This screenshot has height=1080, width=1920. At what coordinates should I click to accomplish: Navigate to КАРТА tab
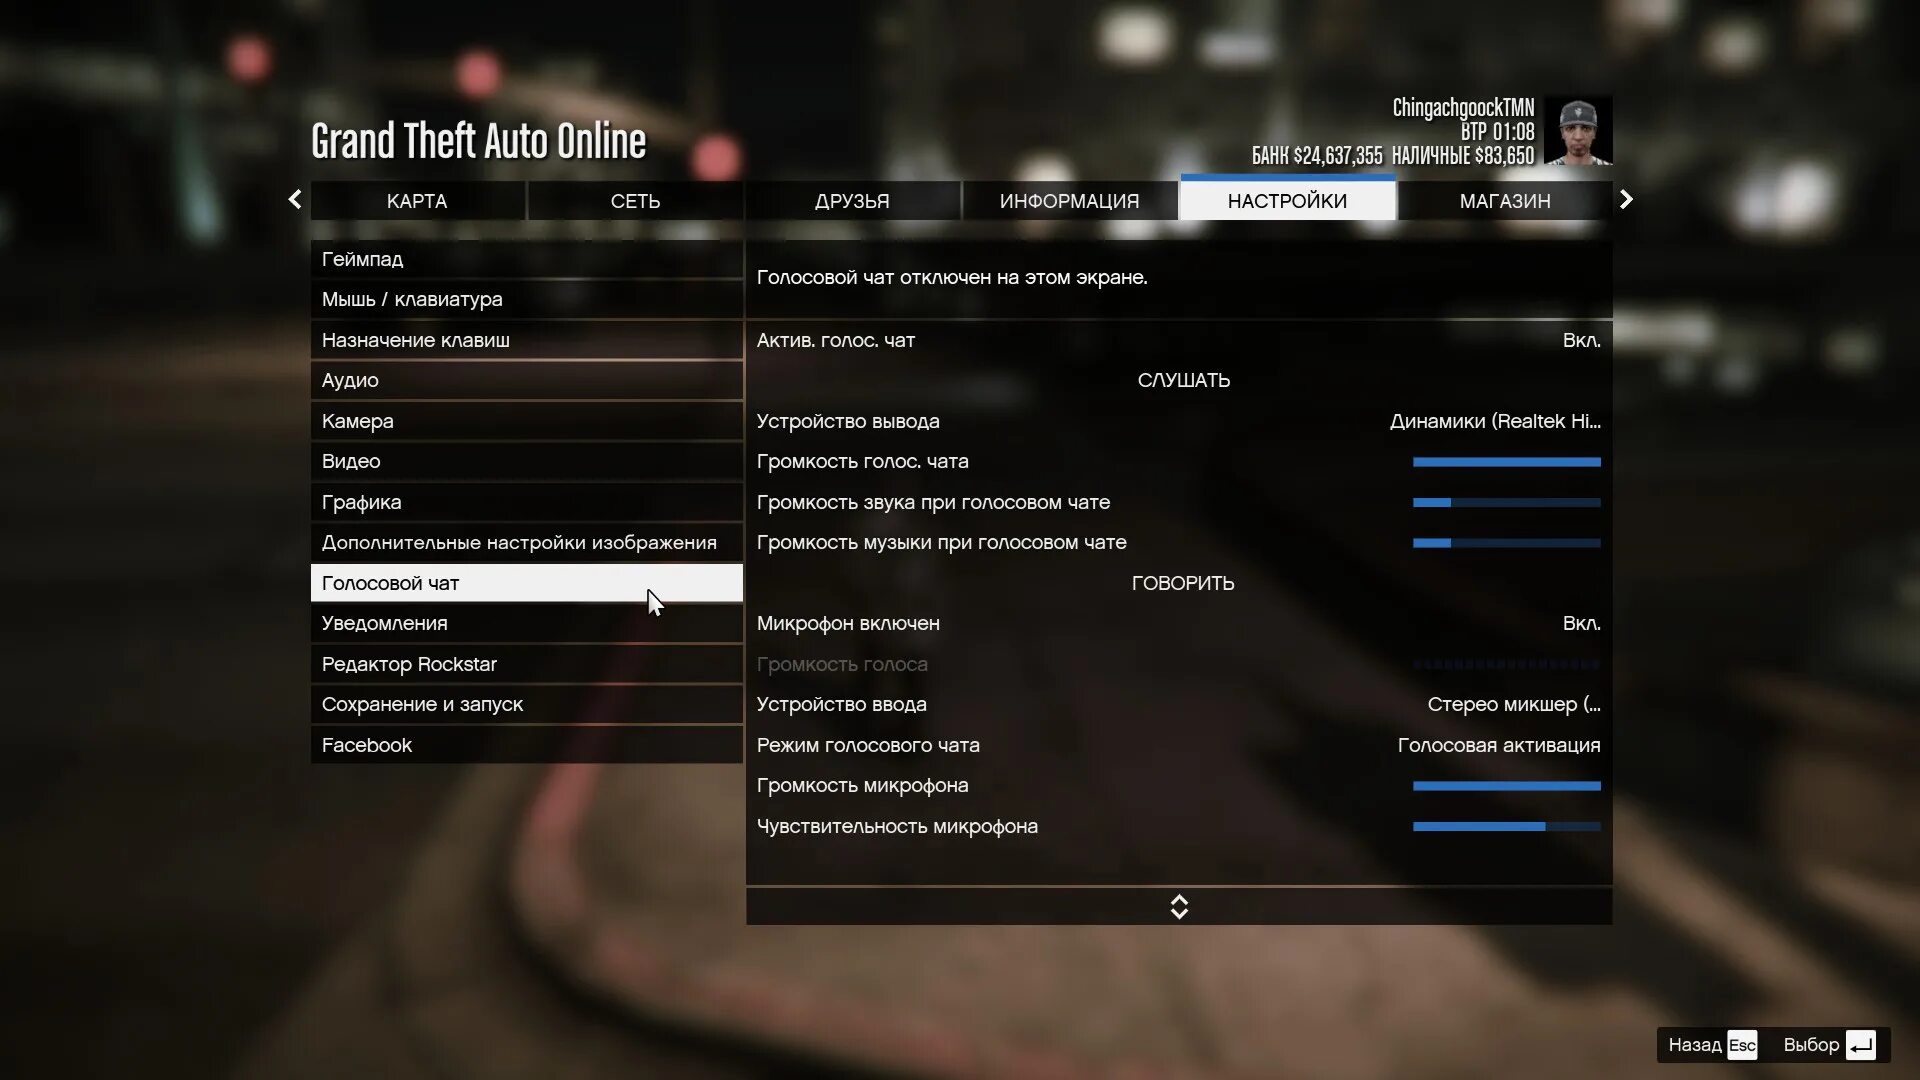click(417, 200)
